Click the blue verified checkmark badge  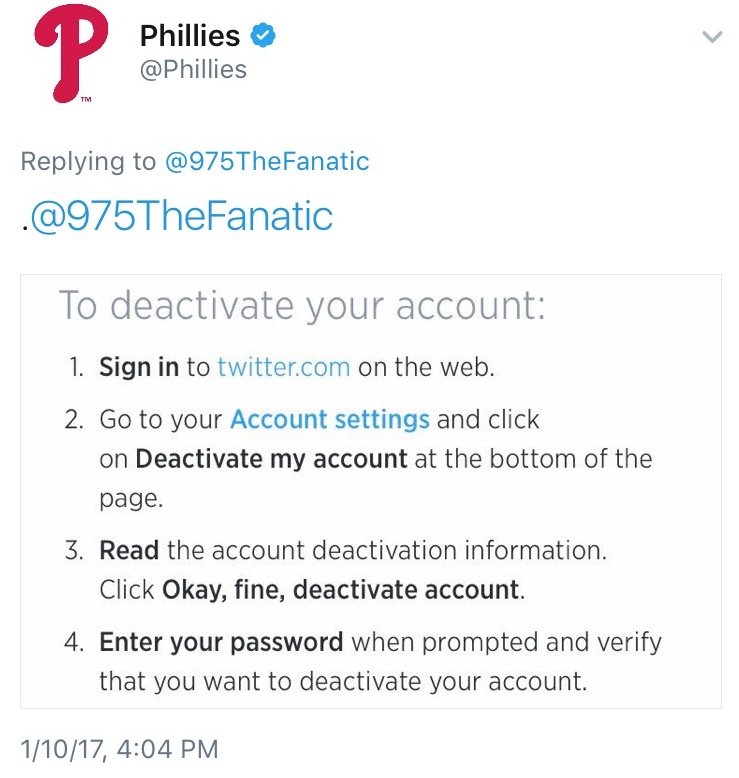click(263, 36)
